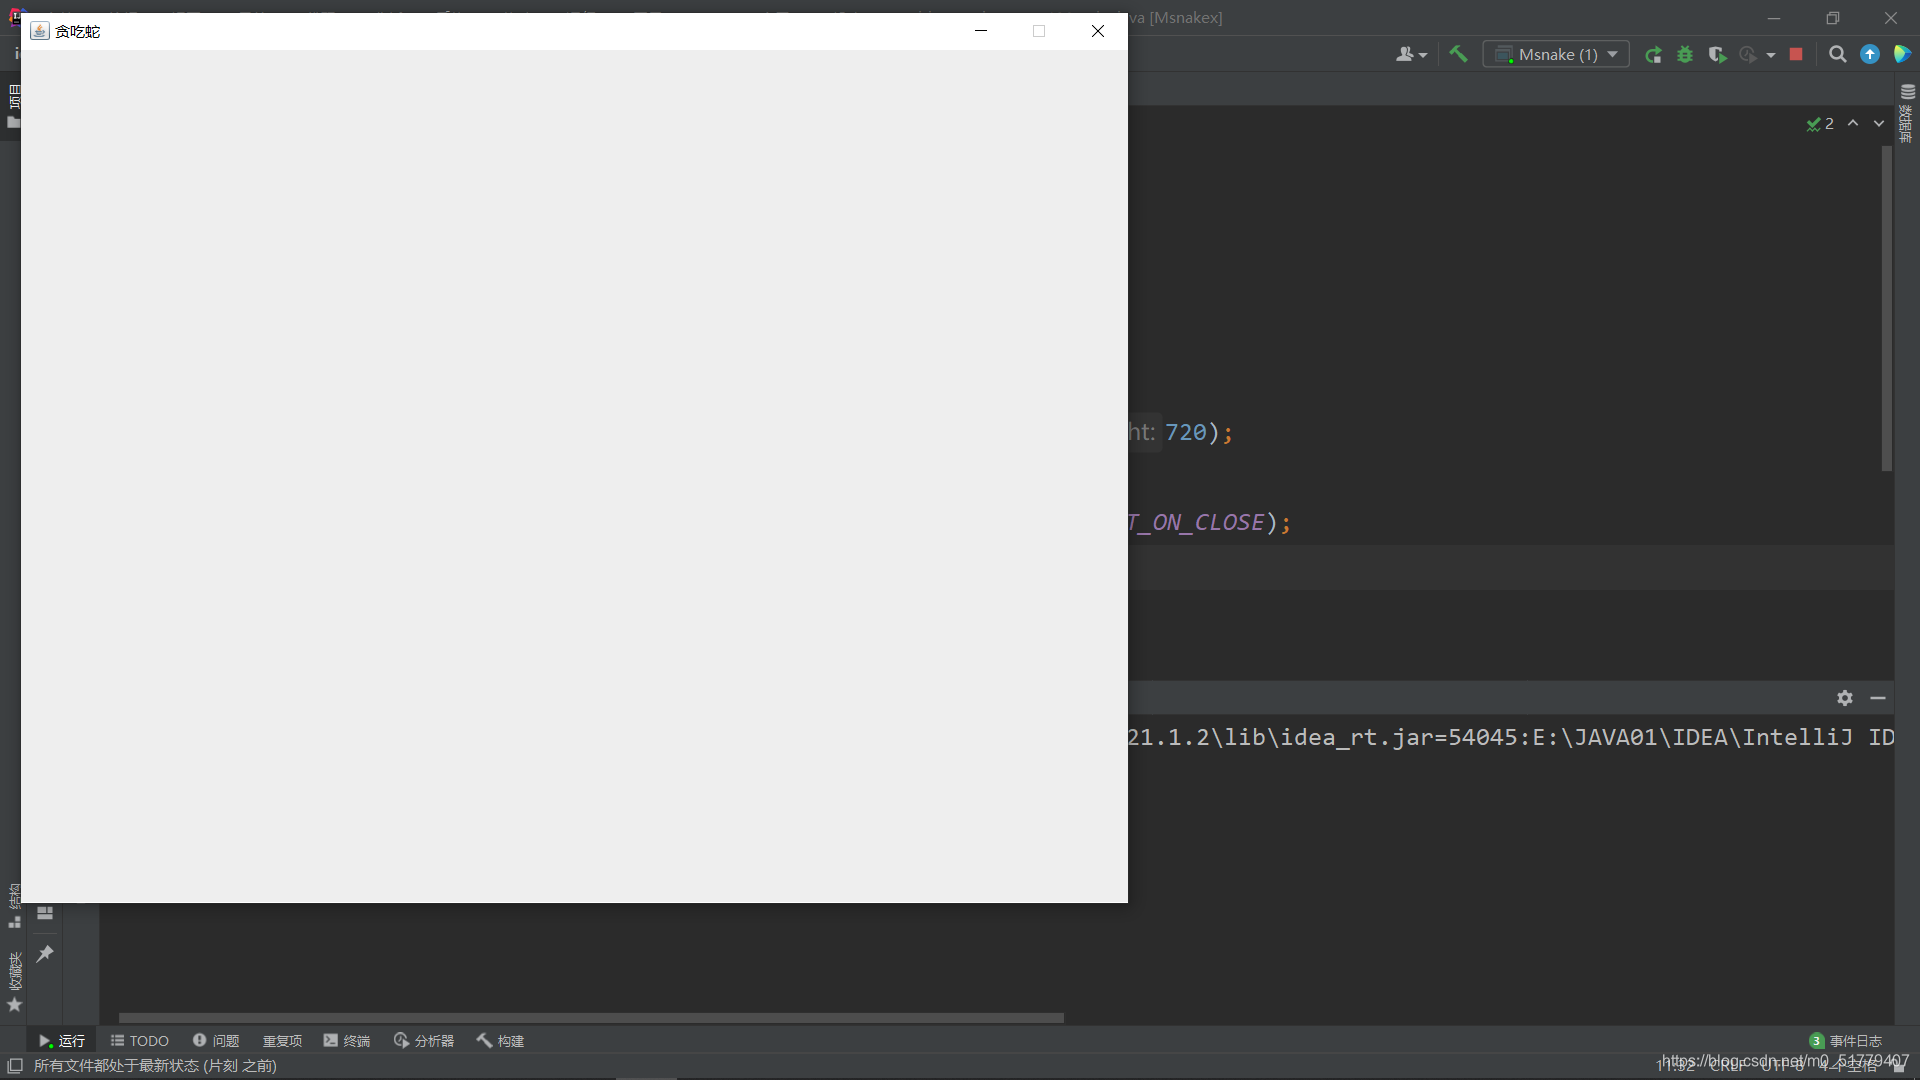The height and width of the screenshot is (1080, 1920).
Task: Open Search Everywhere with the magnifier icon
Action: 1837,55
